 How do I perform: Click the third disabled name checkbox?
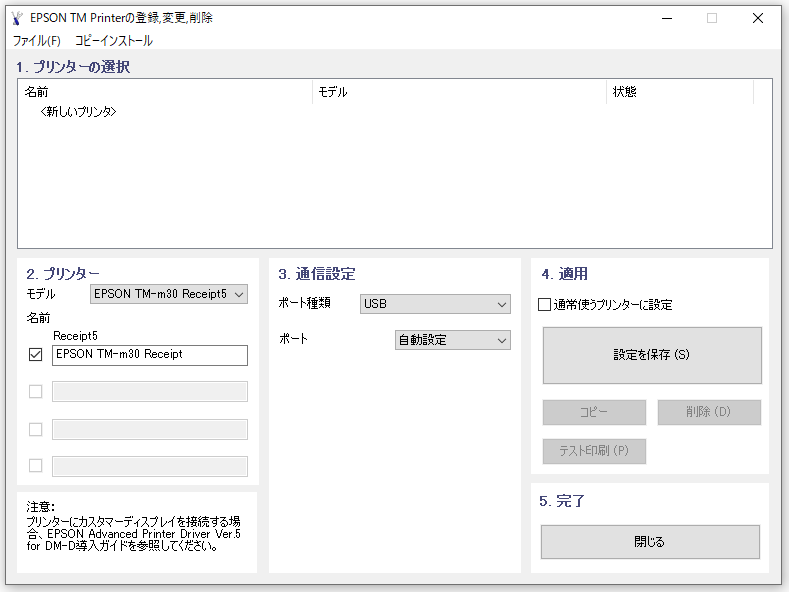[x=36, y=429]
